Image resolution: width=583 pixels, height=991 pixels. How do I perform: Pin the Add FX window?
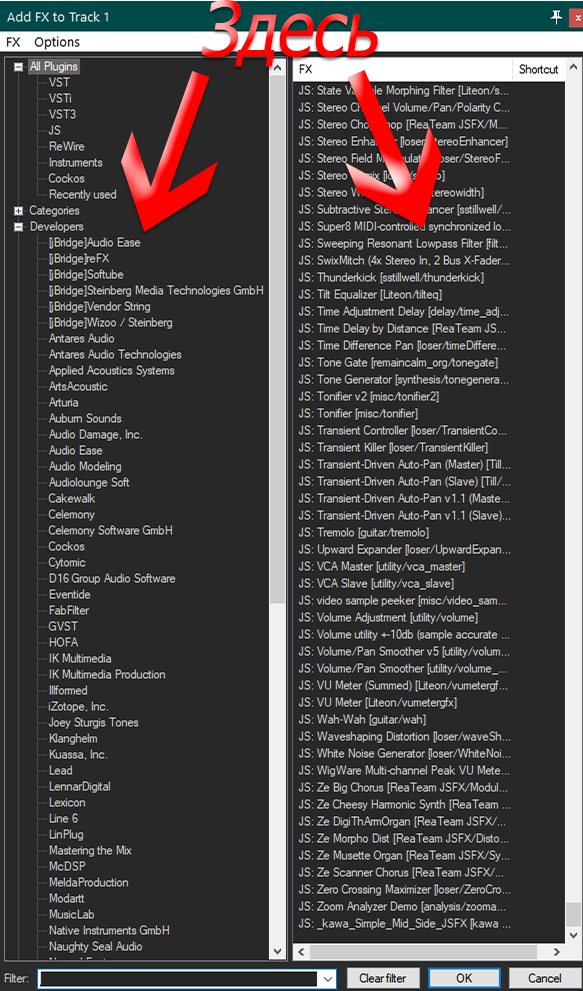[x=556, y=17]
